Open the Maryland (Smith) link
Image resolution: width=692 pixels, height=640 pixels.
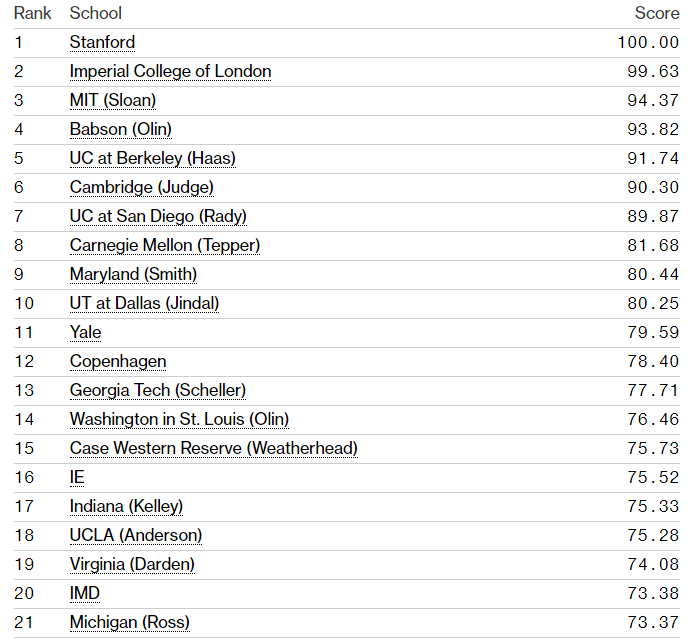[133, 275]
